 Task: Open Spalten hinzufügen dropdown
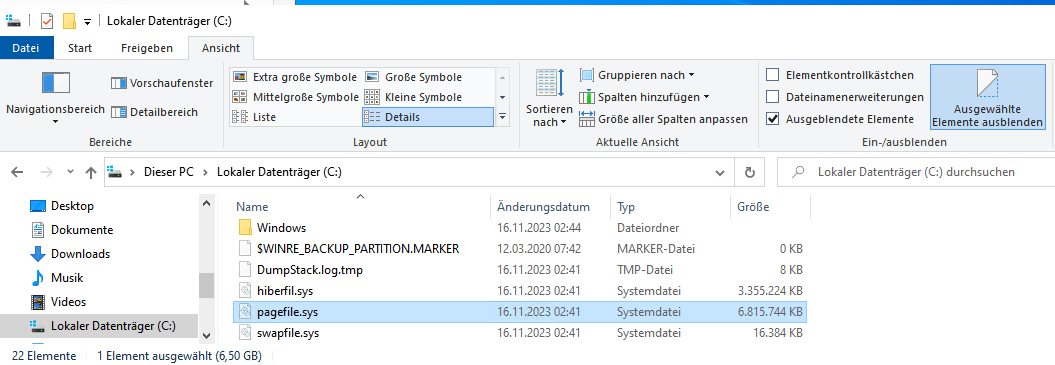click(x=644, y=97)
